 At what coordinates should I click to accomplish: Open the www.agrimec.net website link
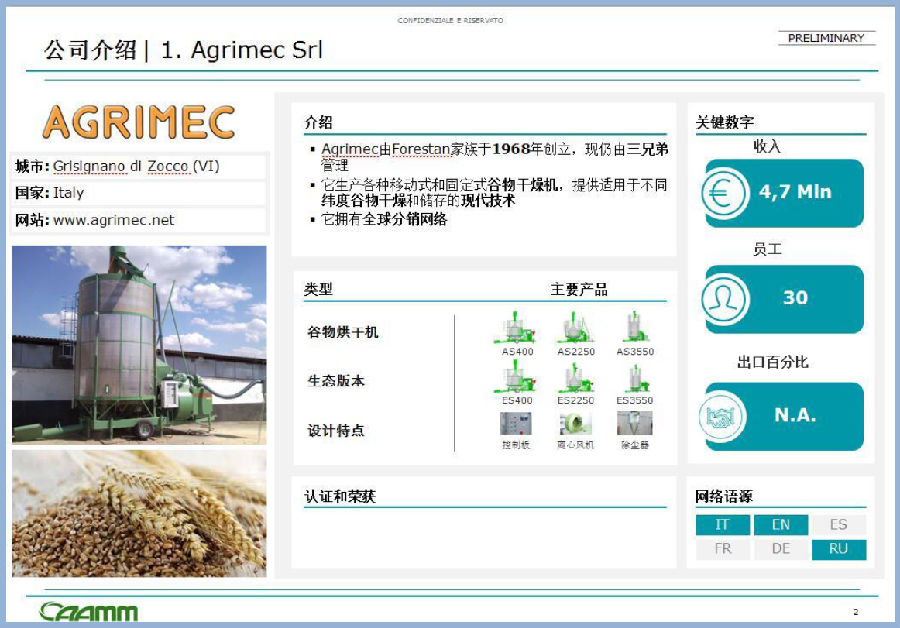click(114, 220)
